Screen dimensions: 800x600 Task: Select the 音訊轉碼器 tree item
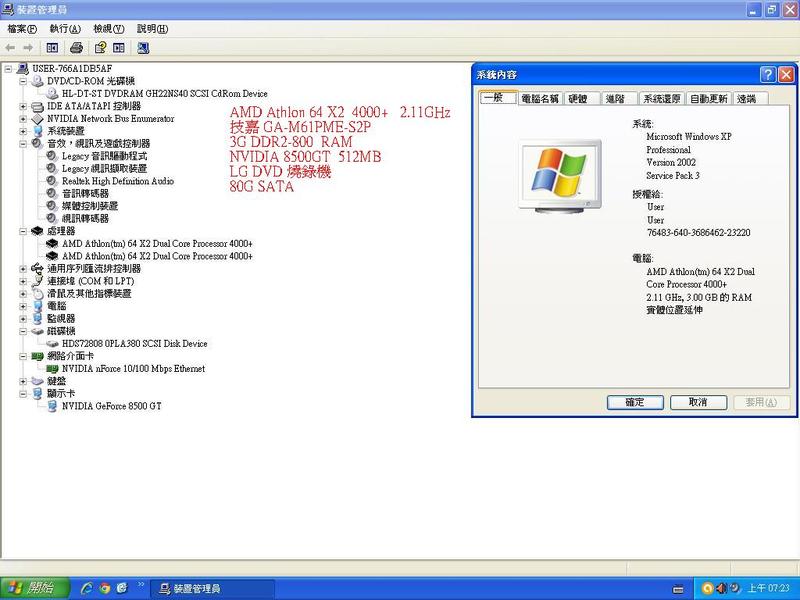(x=85, y=193)
